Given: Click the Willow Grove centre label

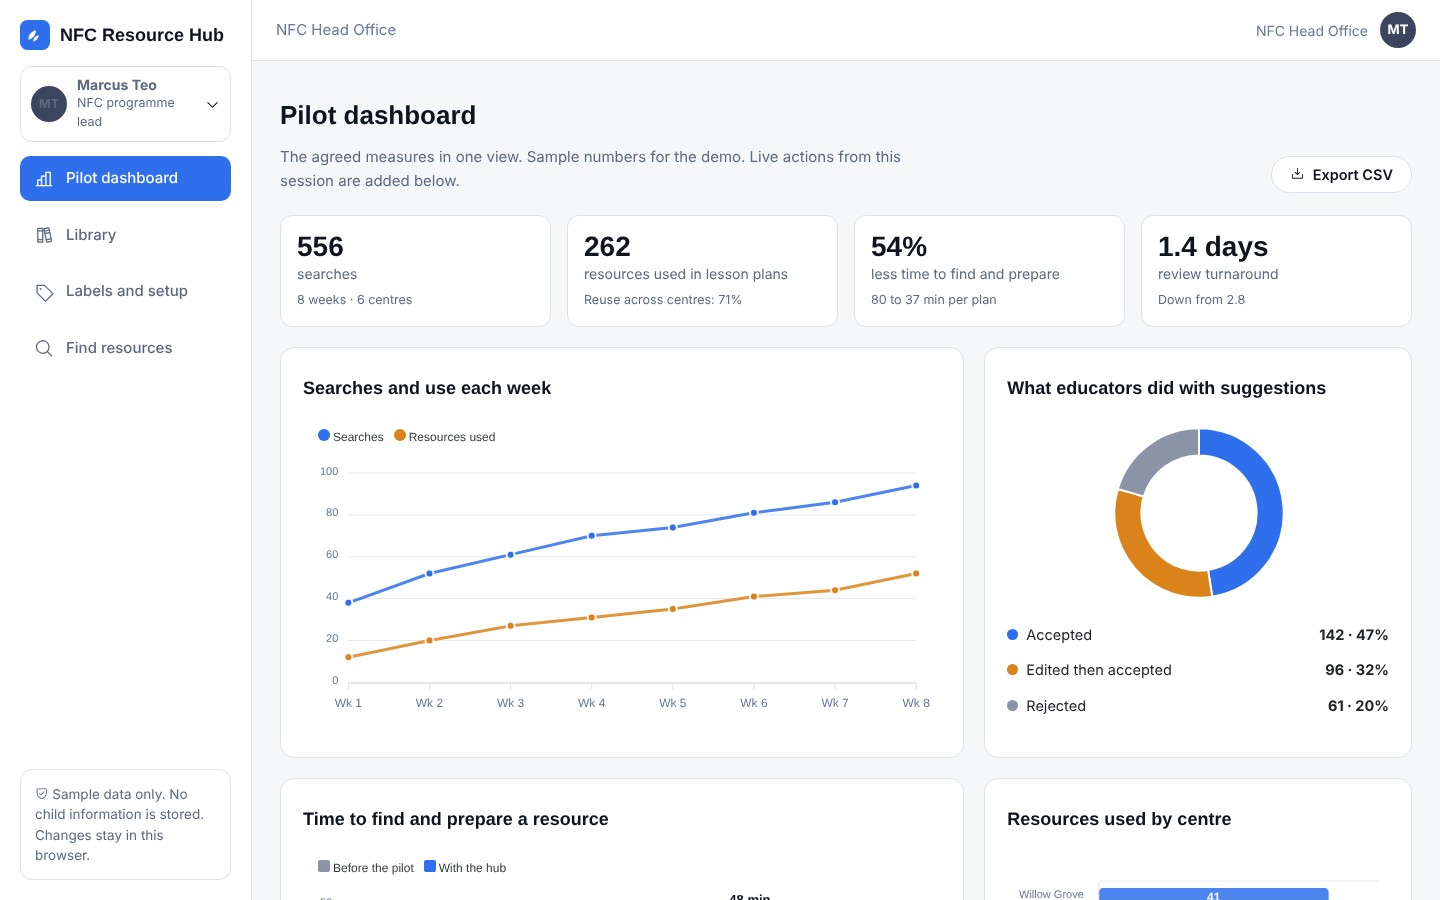Looking at the screenshot, I should [1051, 894].
